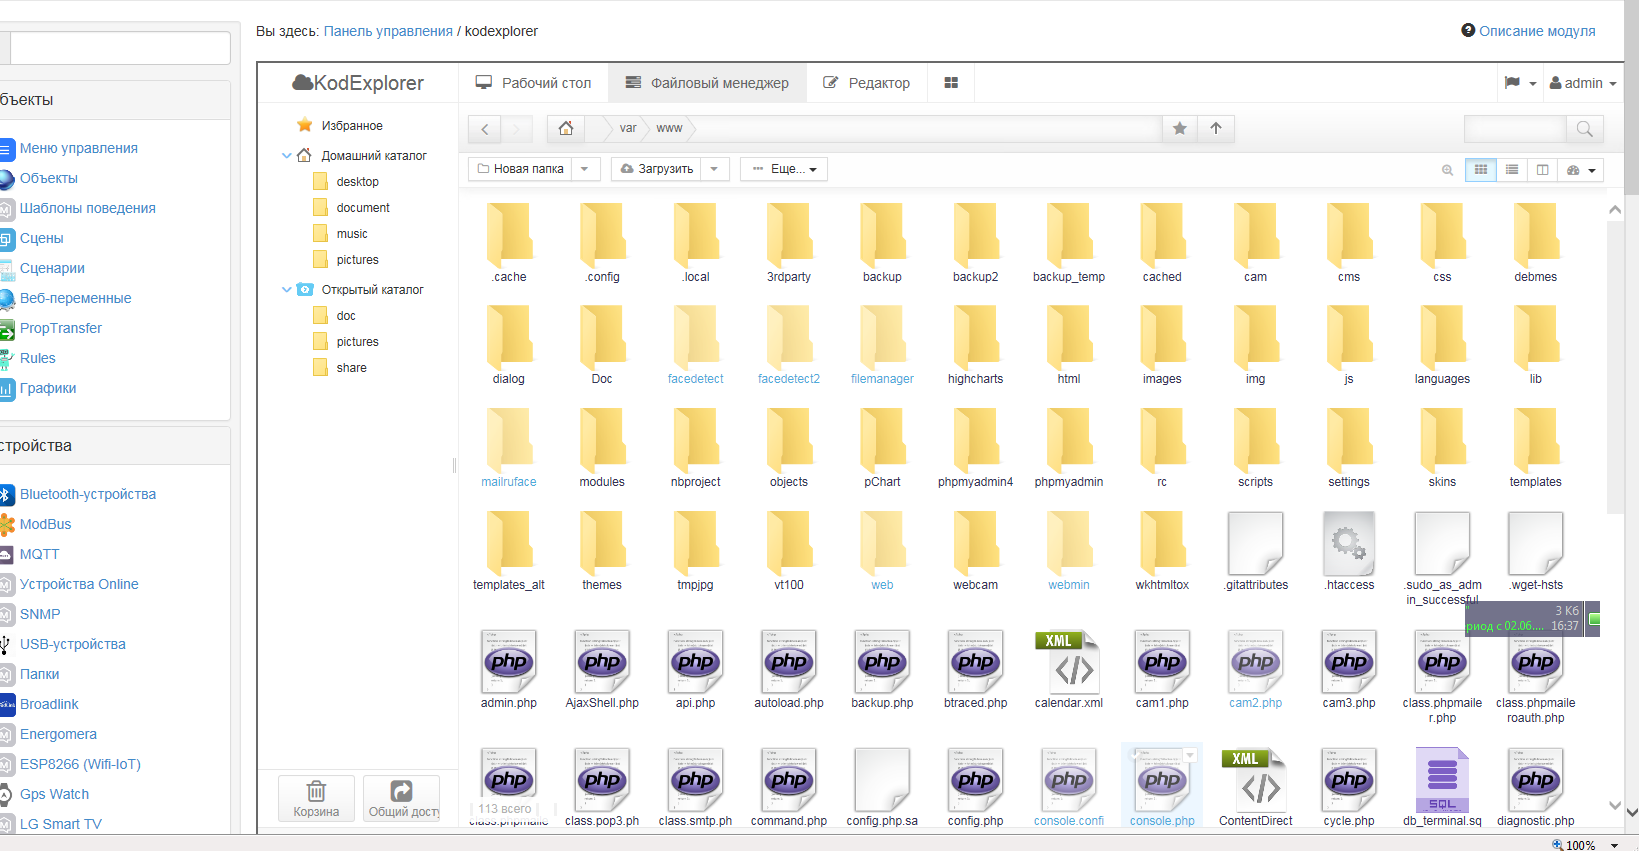
Task: Click the back navigation arrow
Action: [x=485, y=129]
